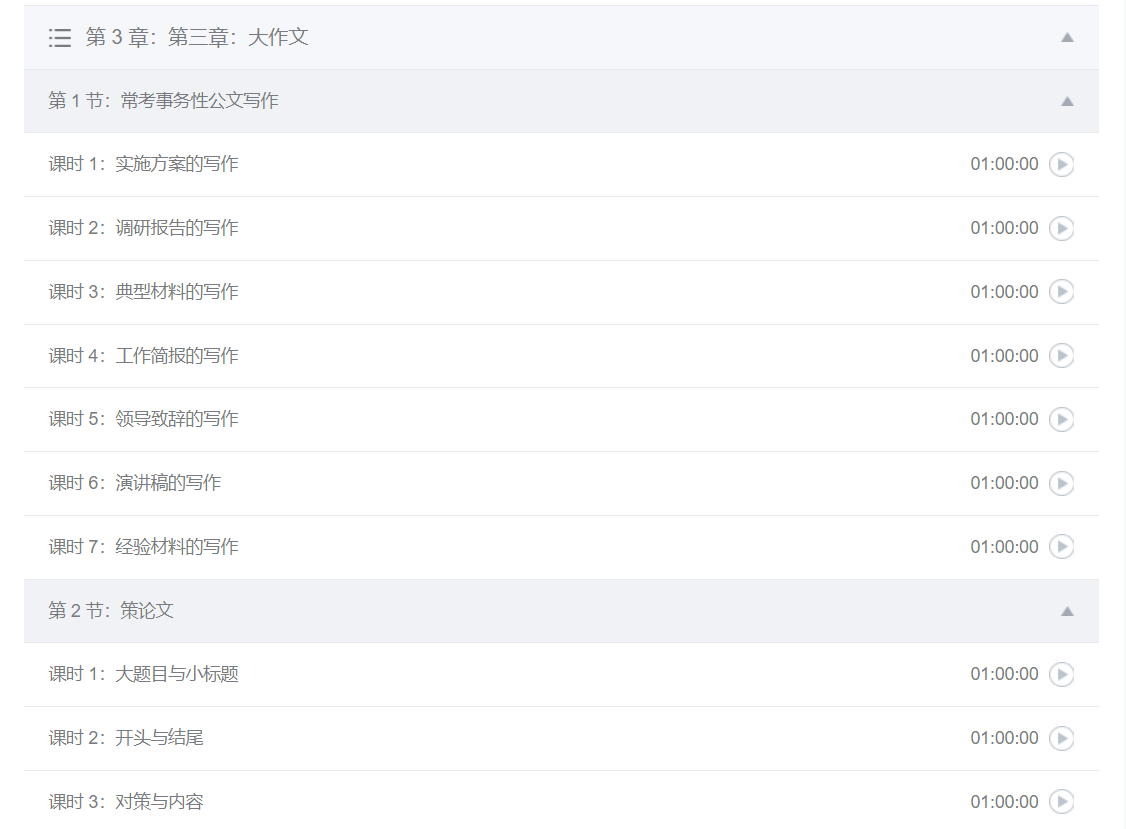This screenshot has height=829, width=1126.
Task: Click the 01:00:00 duration of 调研报告的写作
Action: pyautogui.click(x=1005, y=228)
